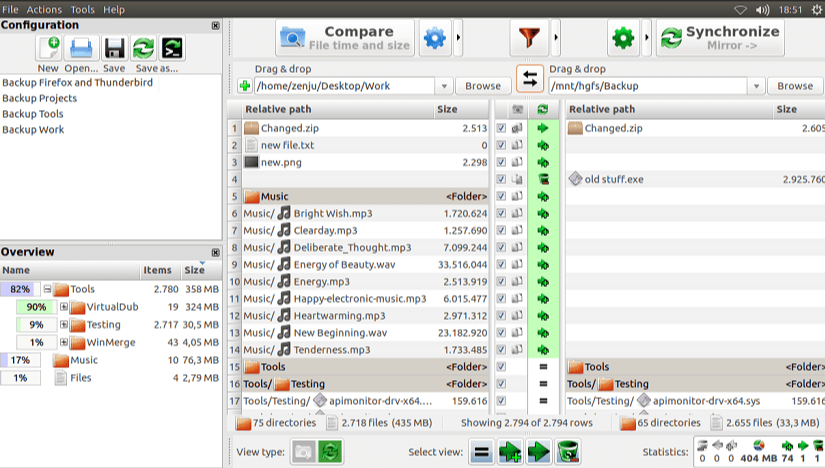Image resolution: width=825 pixels, height=468 pixels.
Task: Uncheck the Tenderness.mp3 row checkbox
Action: click(x=501, y=350)
